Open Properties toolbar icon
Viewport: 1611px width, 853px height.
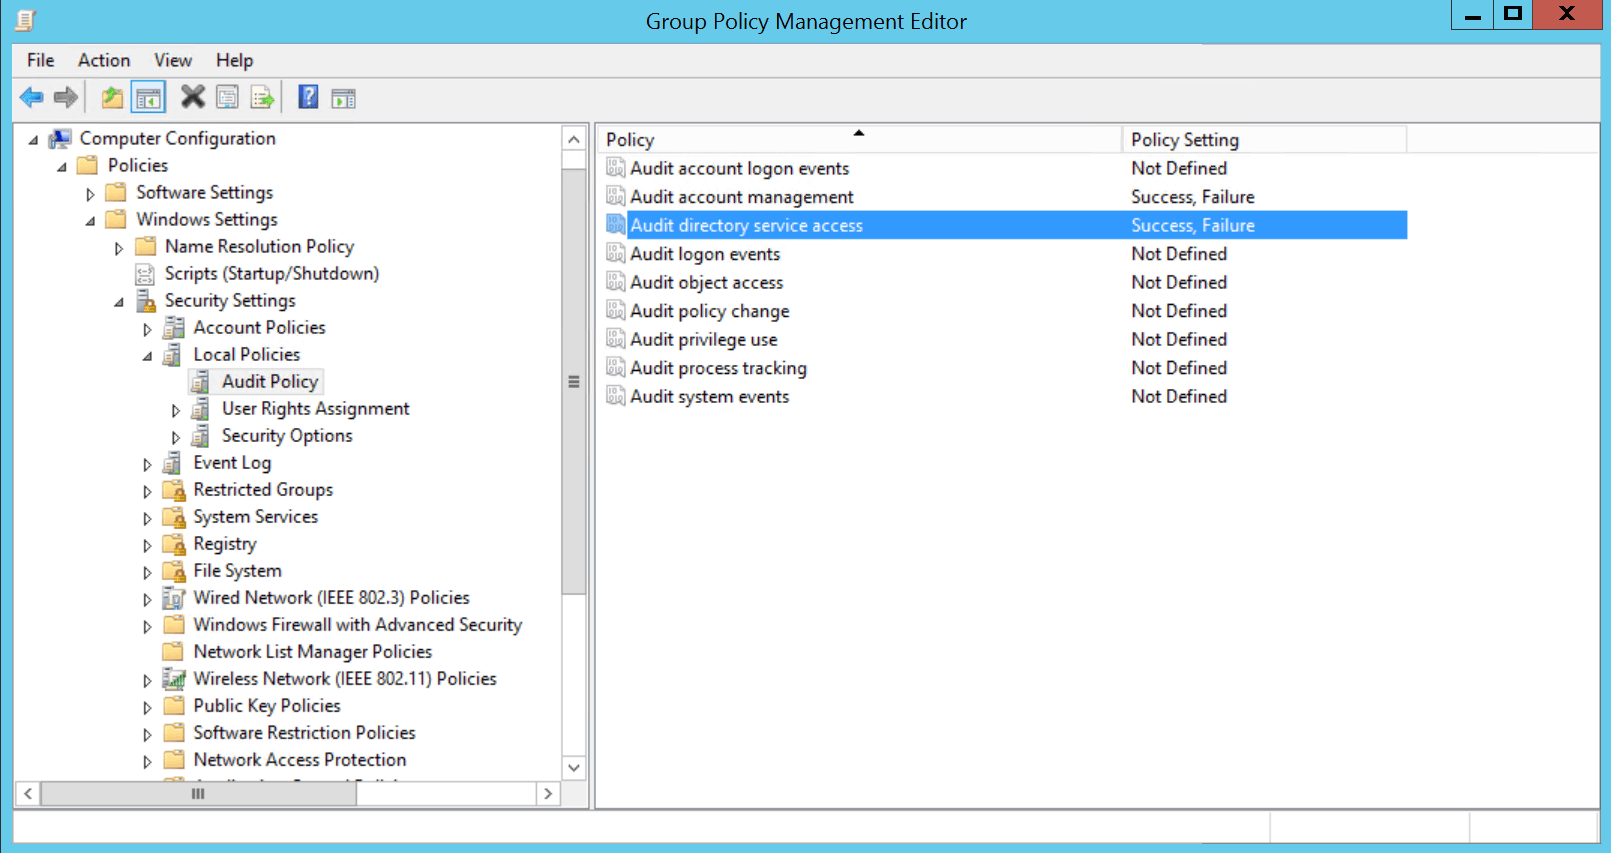pos(228,97)
